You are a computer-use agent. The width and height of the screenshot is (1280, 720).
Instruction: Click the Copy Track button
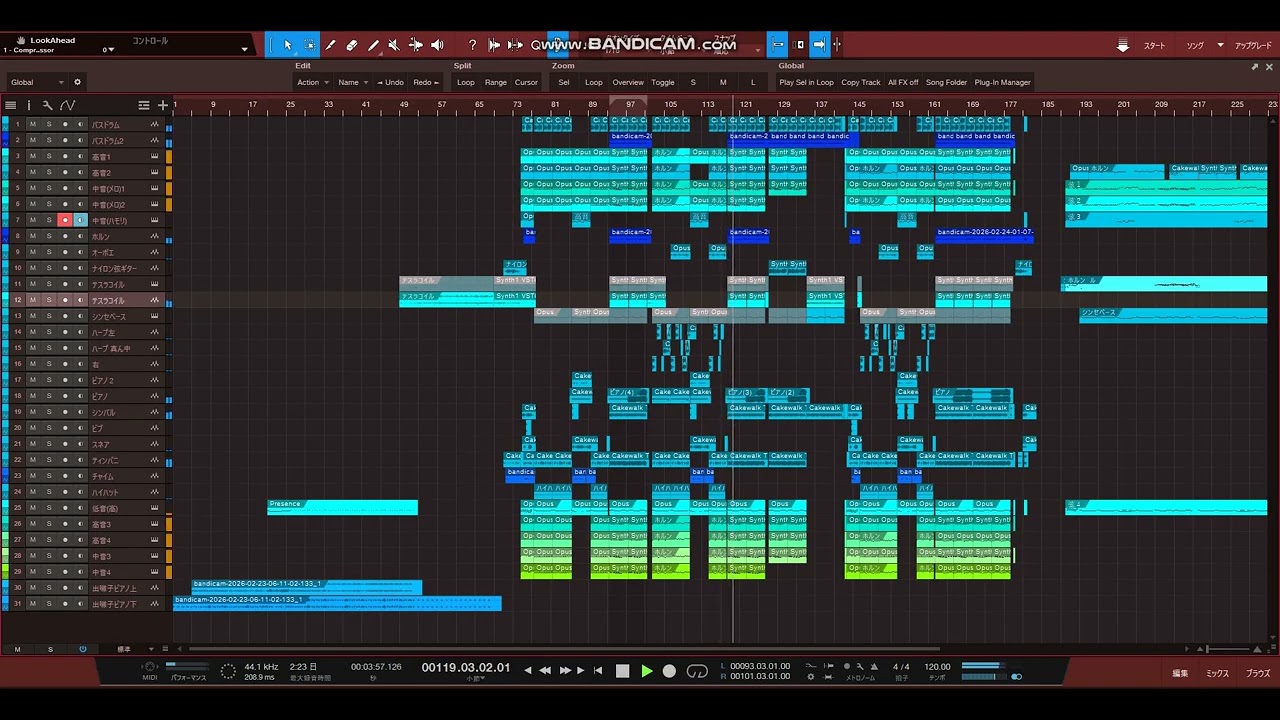tap(861, 82)
